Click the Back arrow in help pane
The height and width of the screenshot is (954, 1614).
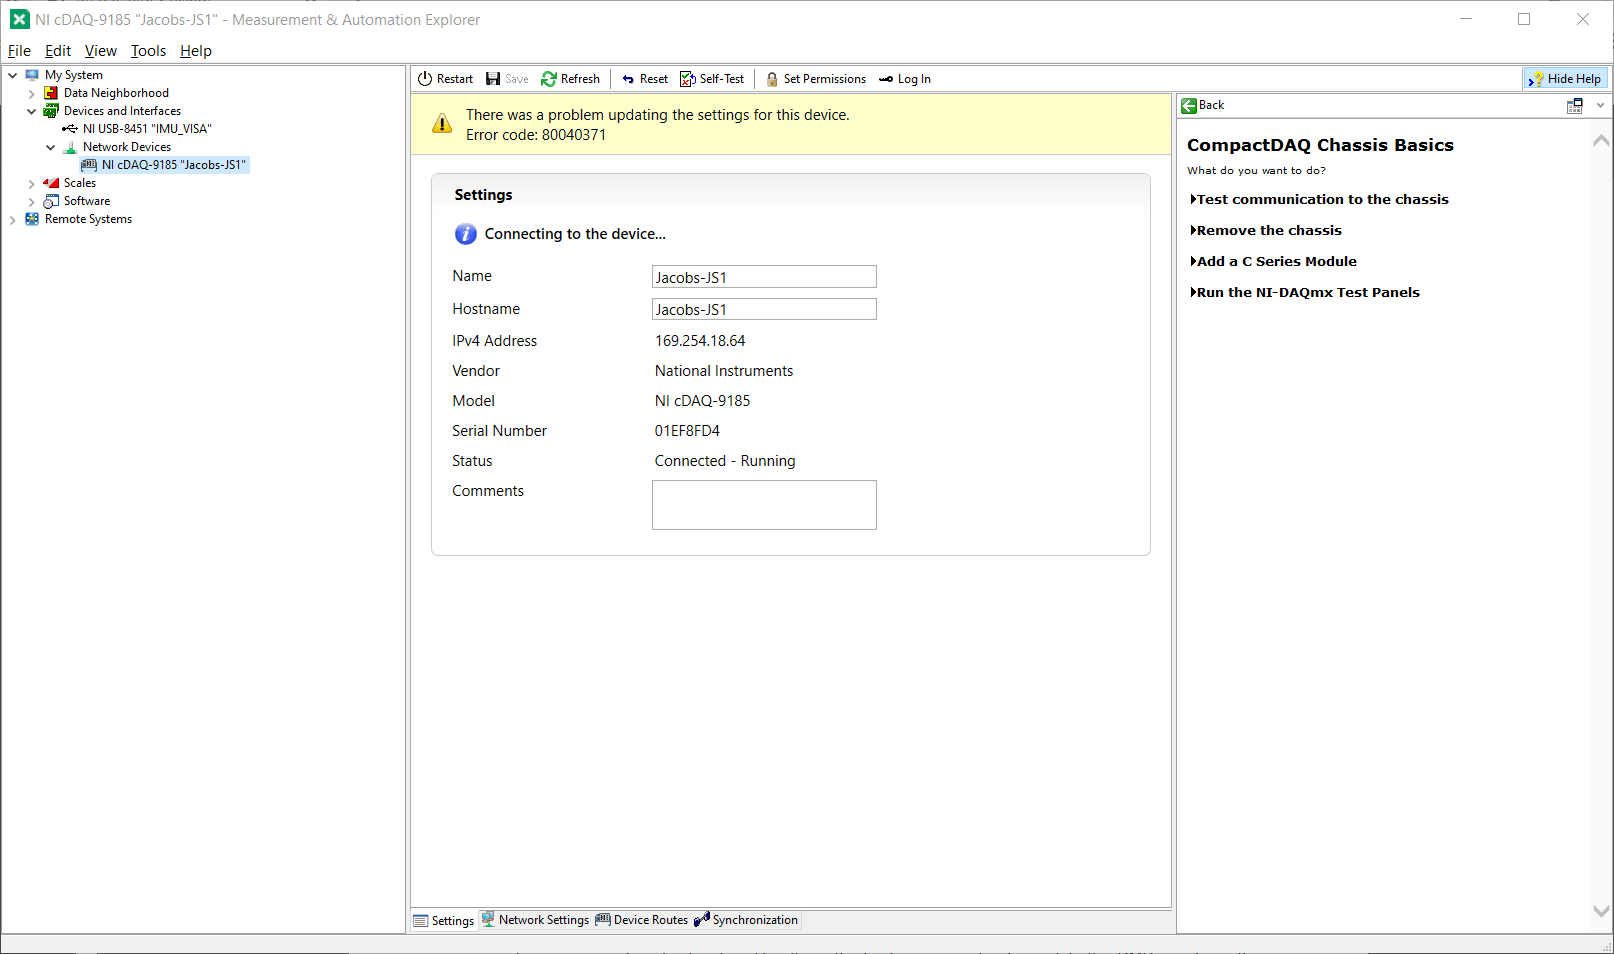(1189, 105)
